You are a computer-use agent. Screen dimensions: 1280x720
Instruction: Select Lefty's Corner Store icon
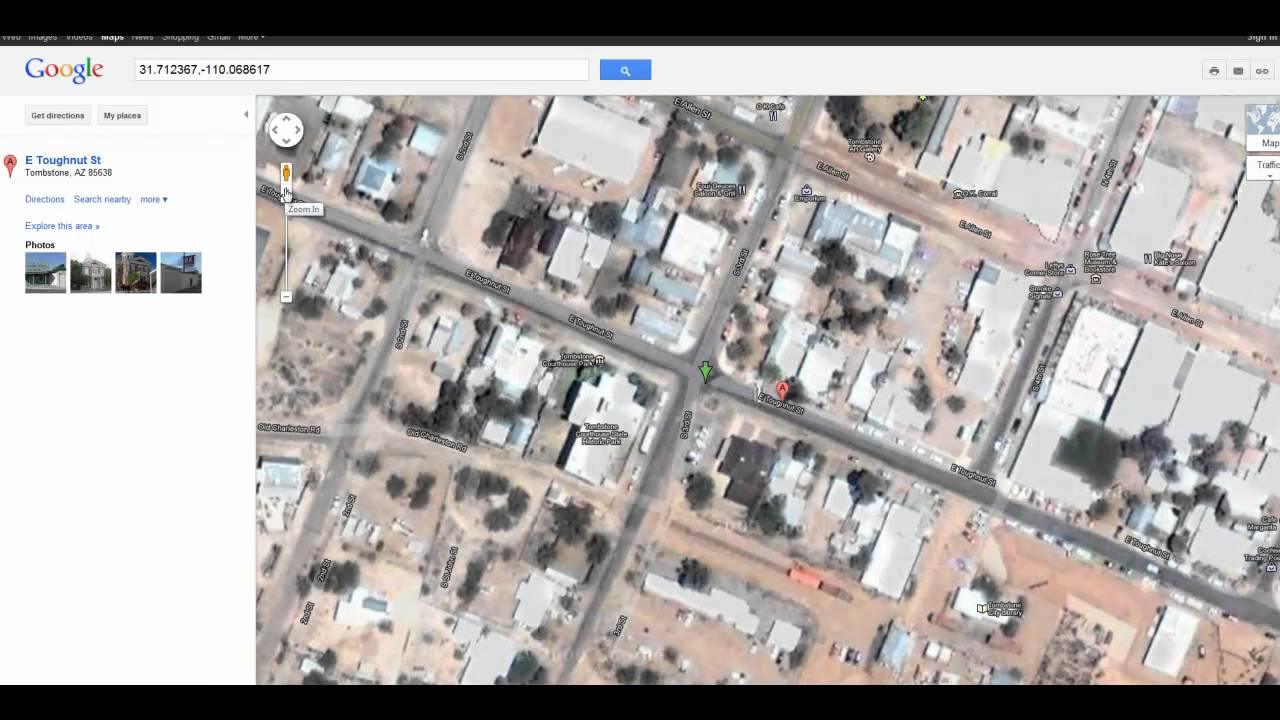tap(1070, 268)
